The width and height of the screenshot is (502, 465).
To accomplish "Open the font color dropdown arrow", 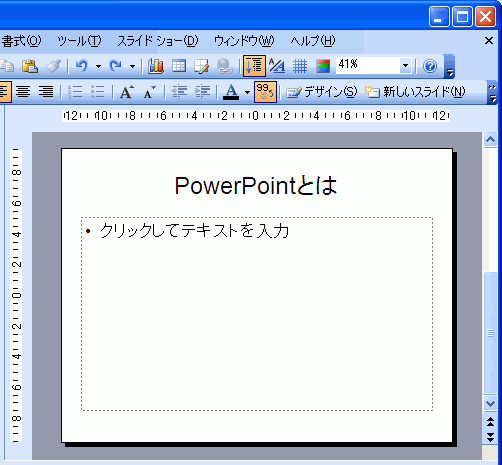I will point(247,92).
